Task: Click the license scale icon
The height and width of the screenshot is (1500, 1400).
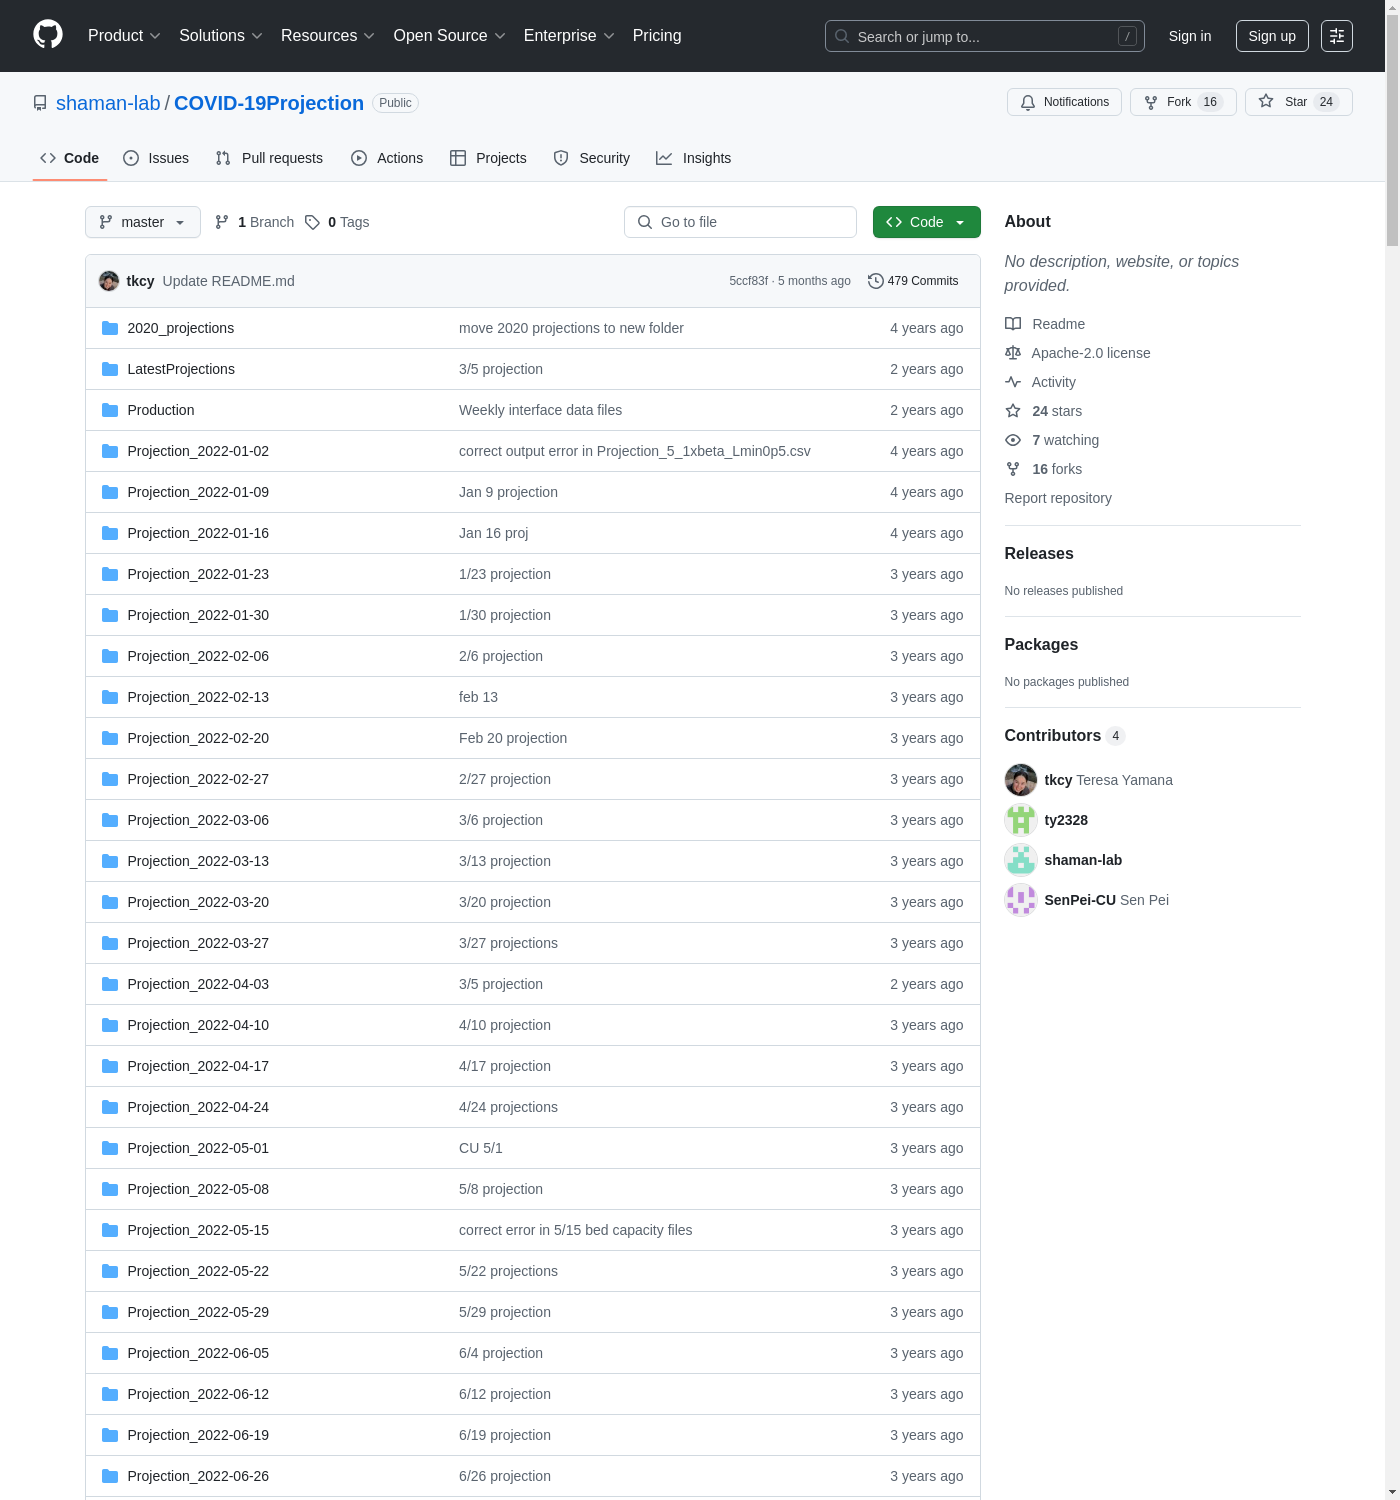Action: [1013, 353]
